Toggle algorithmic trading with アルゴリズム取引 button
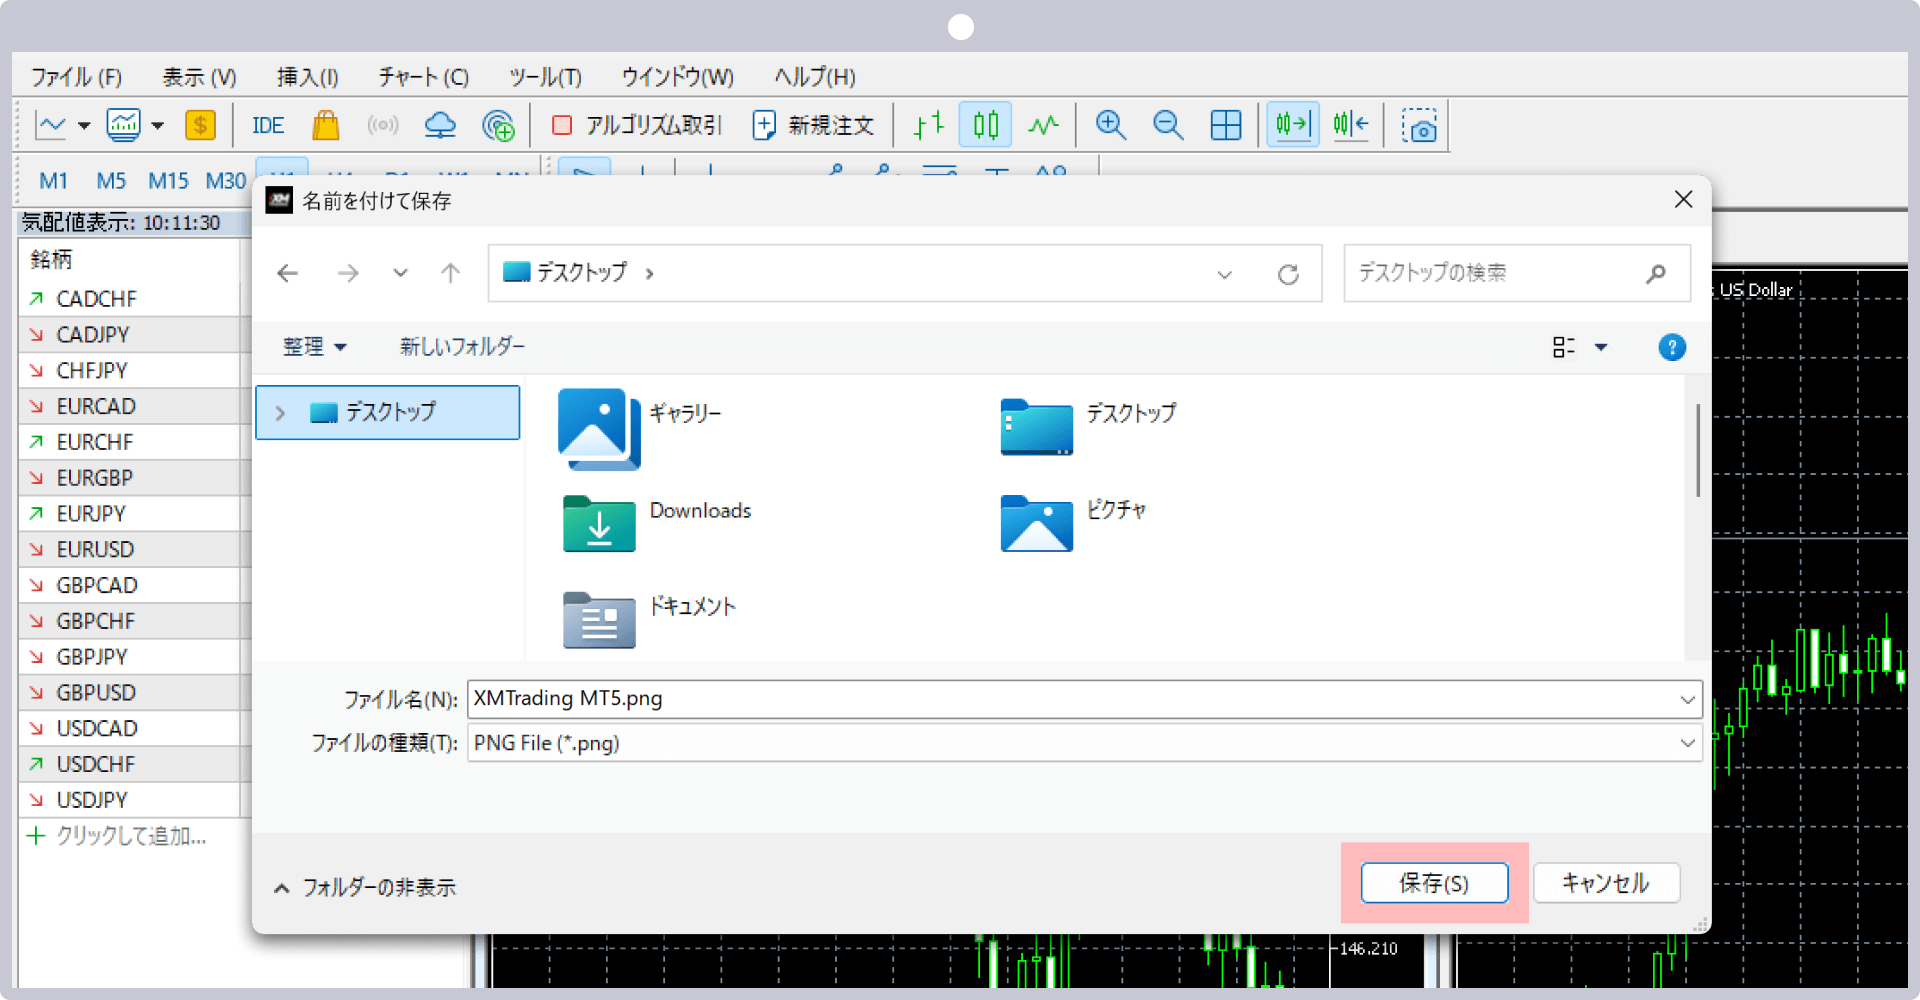The height and width of the screenshot is (1000, 1920). [635, 125]
